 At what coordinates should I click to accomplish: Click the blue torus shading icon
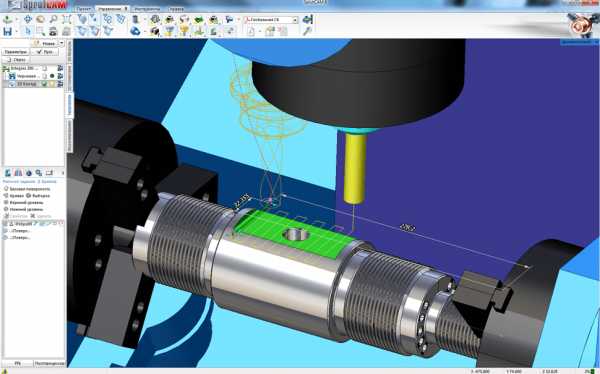[x=135, y=31]
